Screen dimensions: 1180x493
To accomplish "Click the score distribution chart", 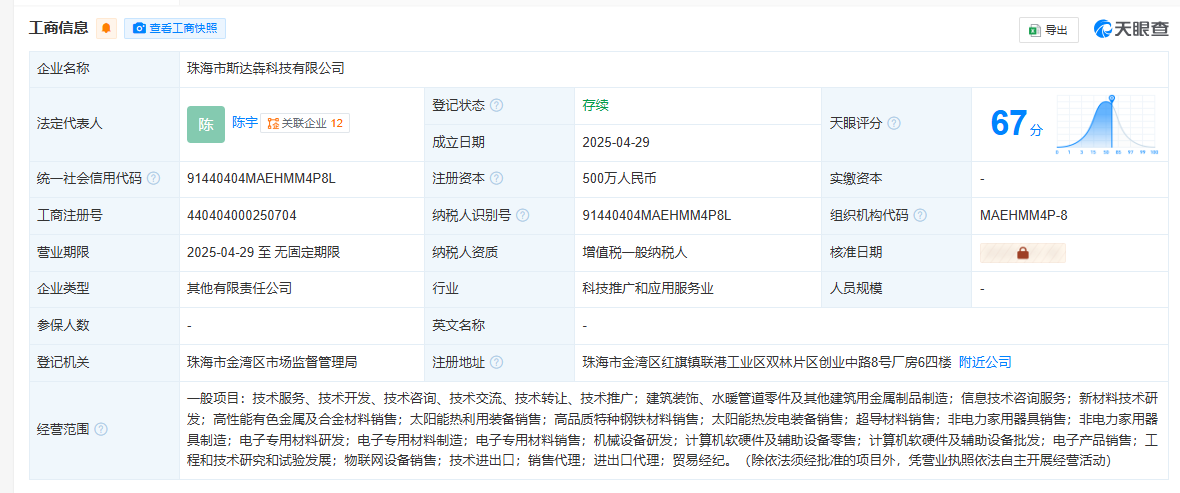I will click(x=1107, y=124).
